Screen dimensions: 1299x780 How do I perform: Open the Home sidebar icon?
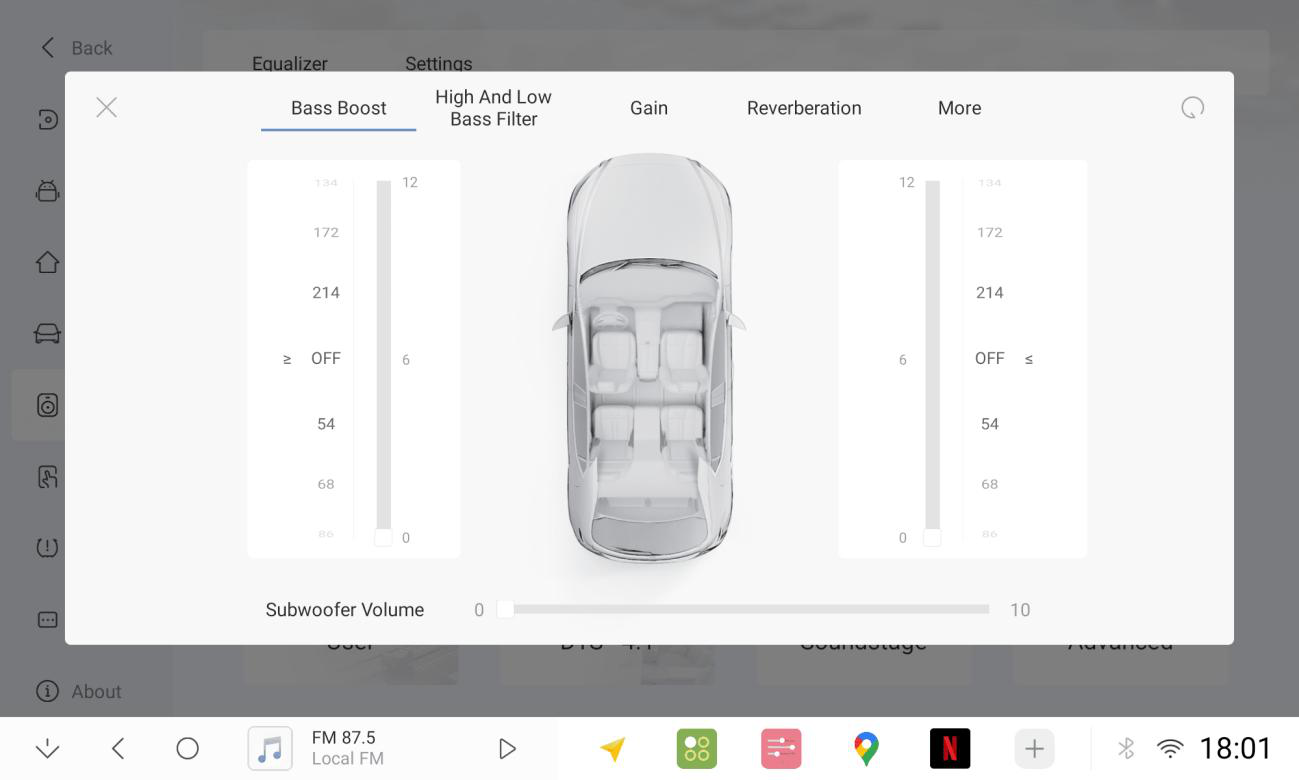(47, 262)
